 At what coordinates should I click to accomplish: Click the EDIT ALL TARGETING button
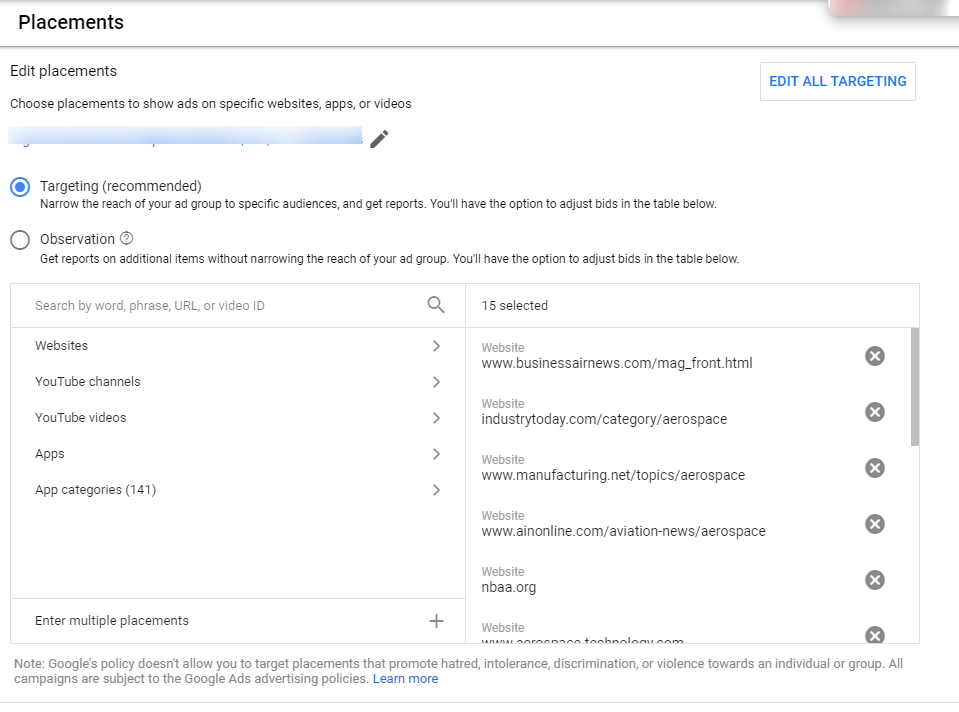tap(838, 82)
